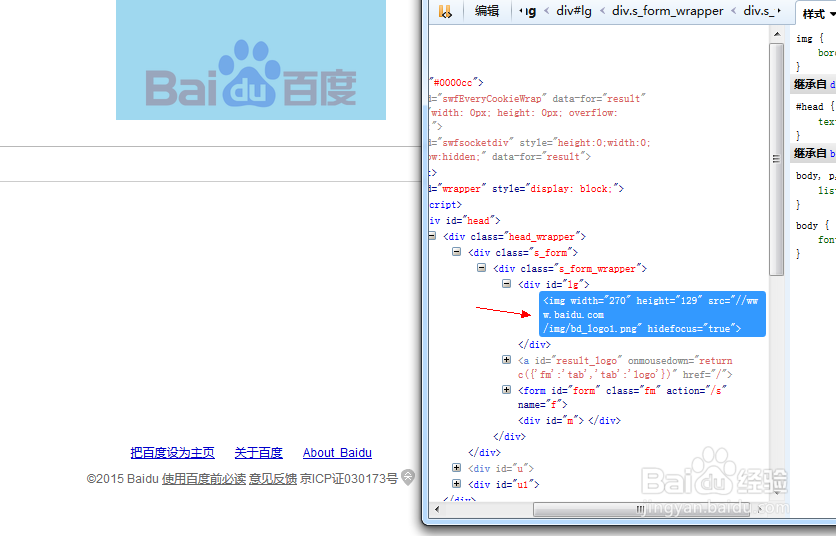
Task: Click the "#0000cc" attribute text
Action: pyautogui.click(x=456, y=83)
